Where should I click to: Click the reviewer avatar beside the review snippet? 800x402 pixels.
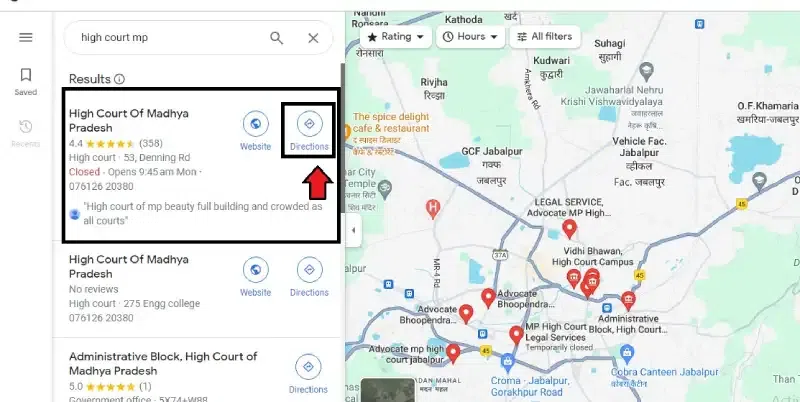[74, 214]
